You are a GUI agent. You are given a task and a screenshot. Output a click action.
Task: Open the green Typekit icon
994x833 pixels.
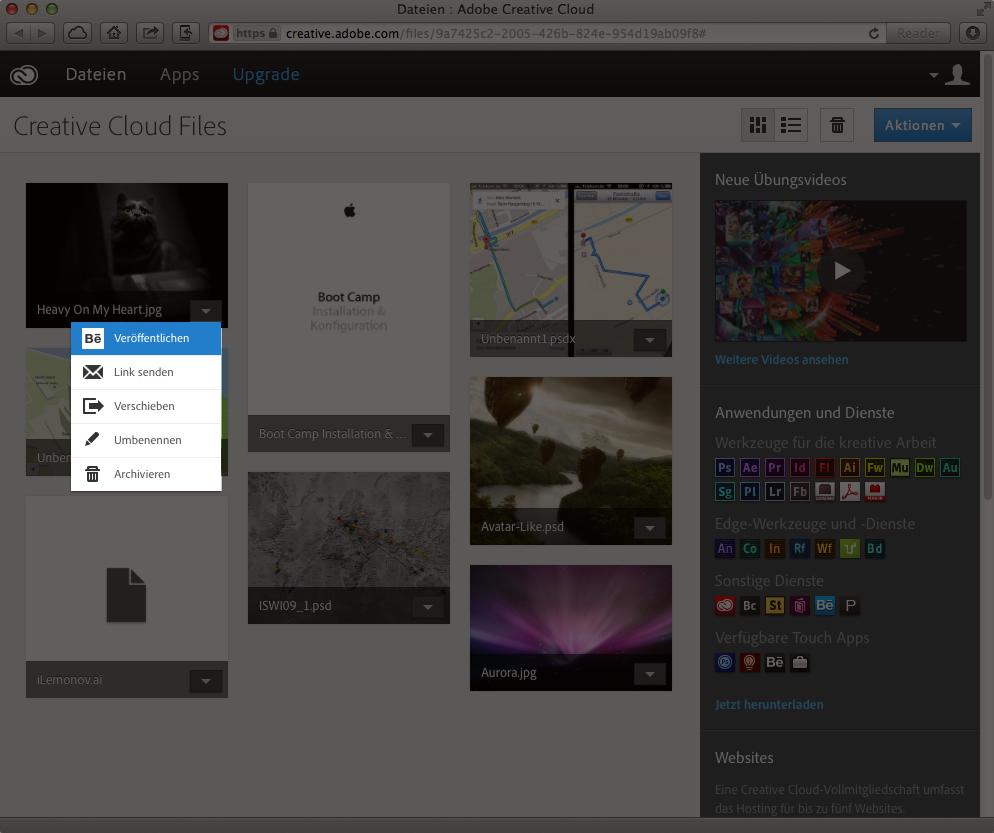(849, 548)
